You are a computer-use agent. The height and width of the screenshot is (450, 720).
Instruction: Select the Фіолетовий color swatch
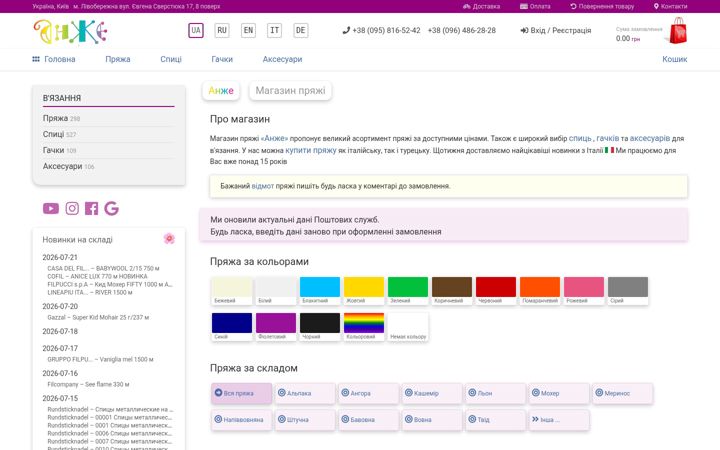(x=276, y=327)
